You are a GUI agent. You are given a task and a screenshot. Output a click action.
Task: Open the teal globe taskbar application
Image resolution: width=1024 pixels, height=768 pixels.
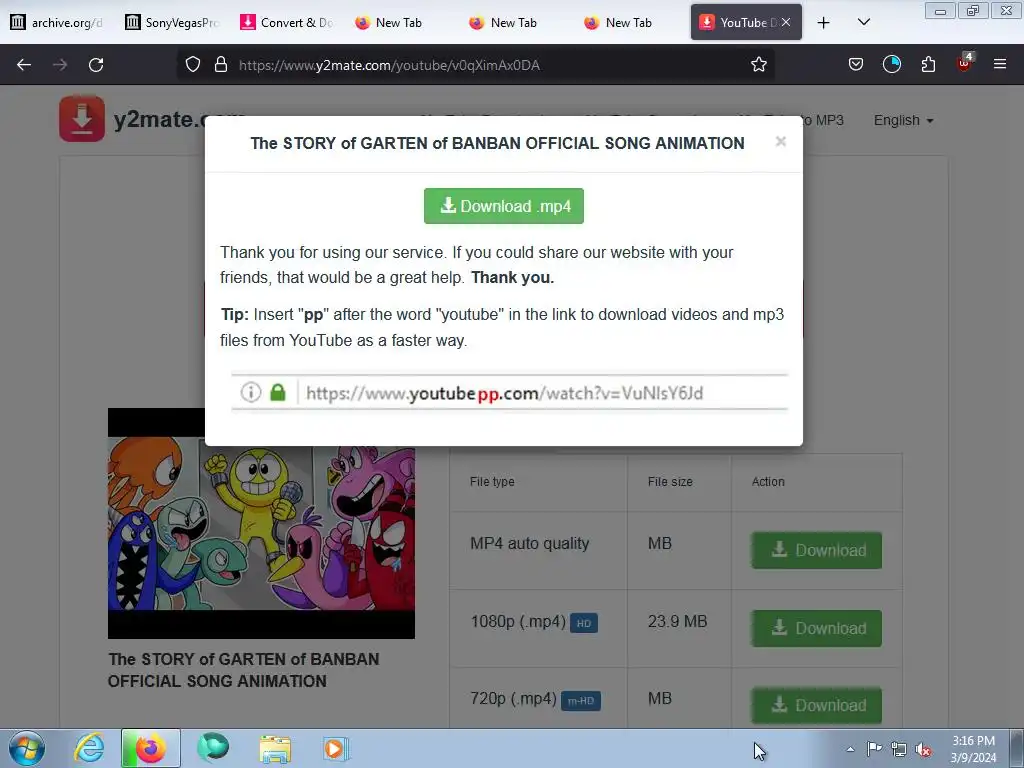[213, 748]
